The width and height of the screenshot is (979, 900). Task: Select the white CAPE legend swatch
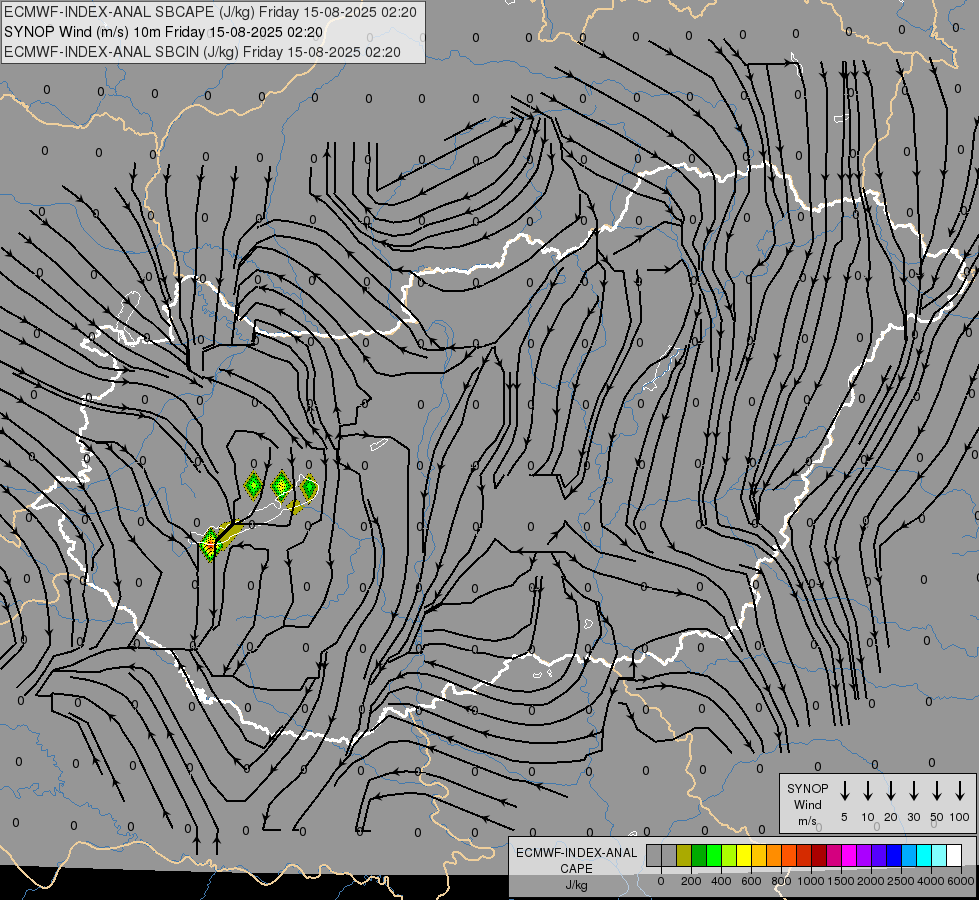tap(955, 855)
